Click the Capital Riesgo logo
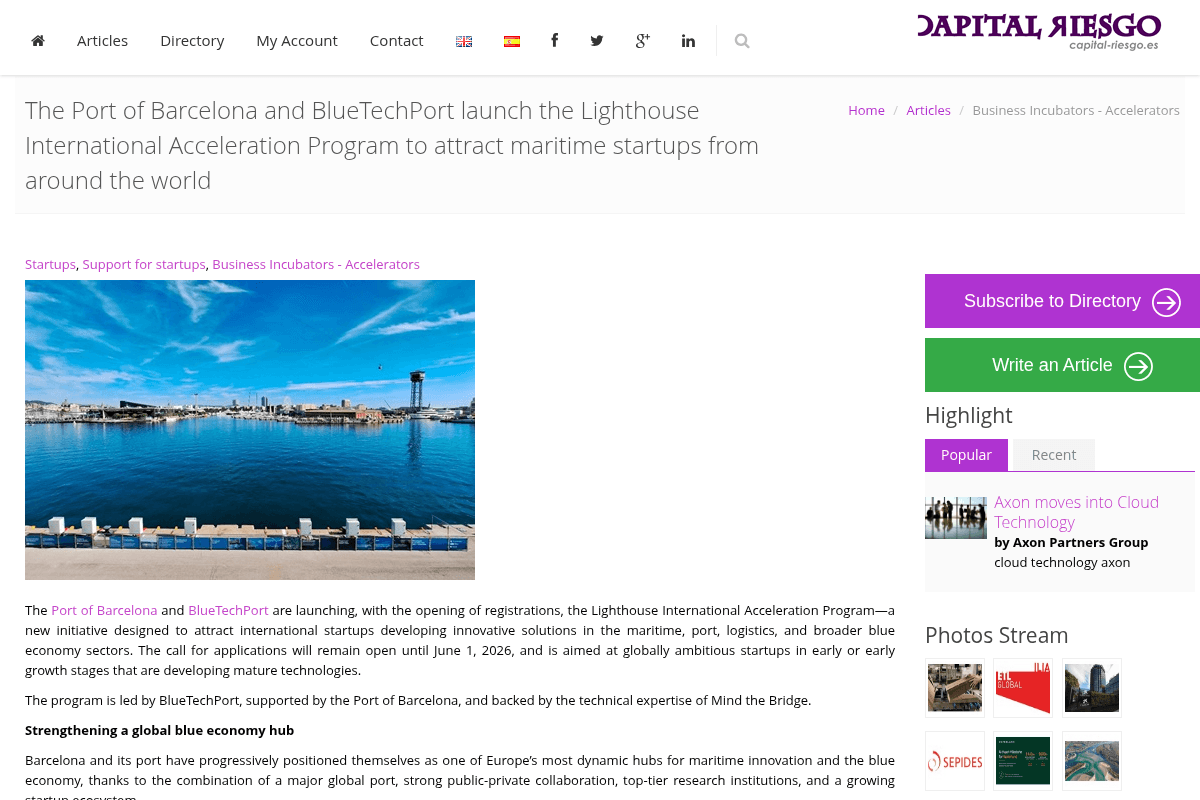 [x=1038, y=30]
